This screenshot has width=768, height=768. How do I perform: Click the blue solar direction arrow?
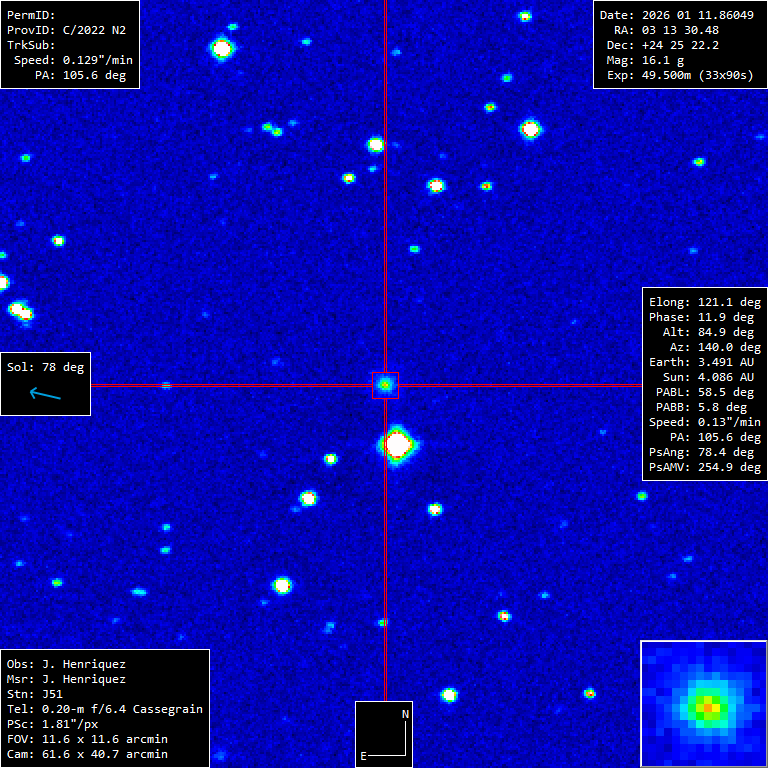45,394
